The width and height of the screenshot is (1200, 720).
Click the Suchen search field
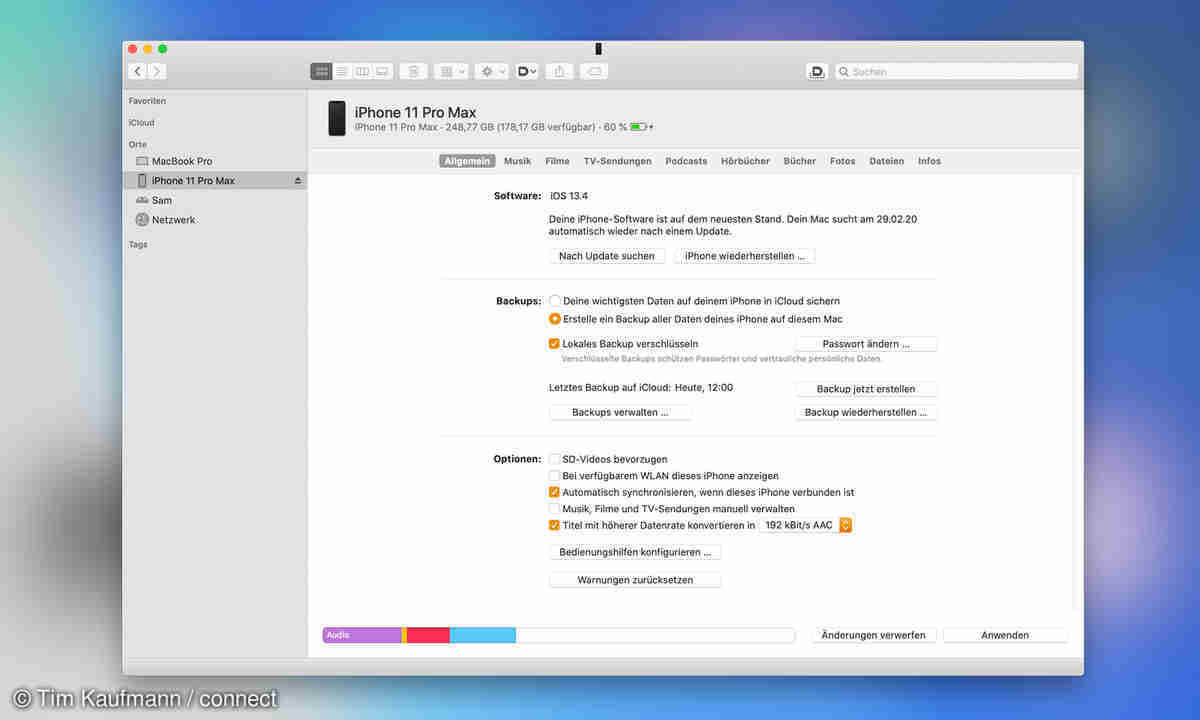[x=955, y=72]
